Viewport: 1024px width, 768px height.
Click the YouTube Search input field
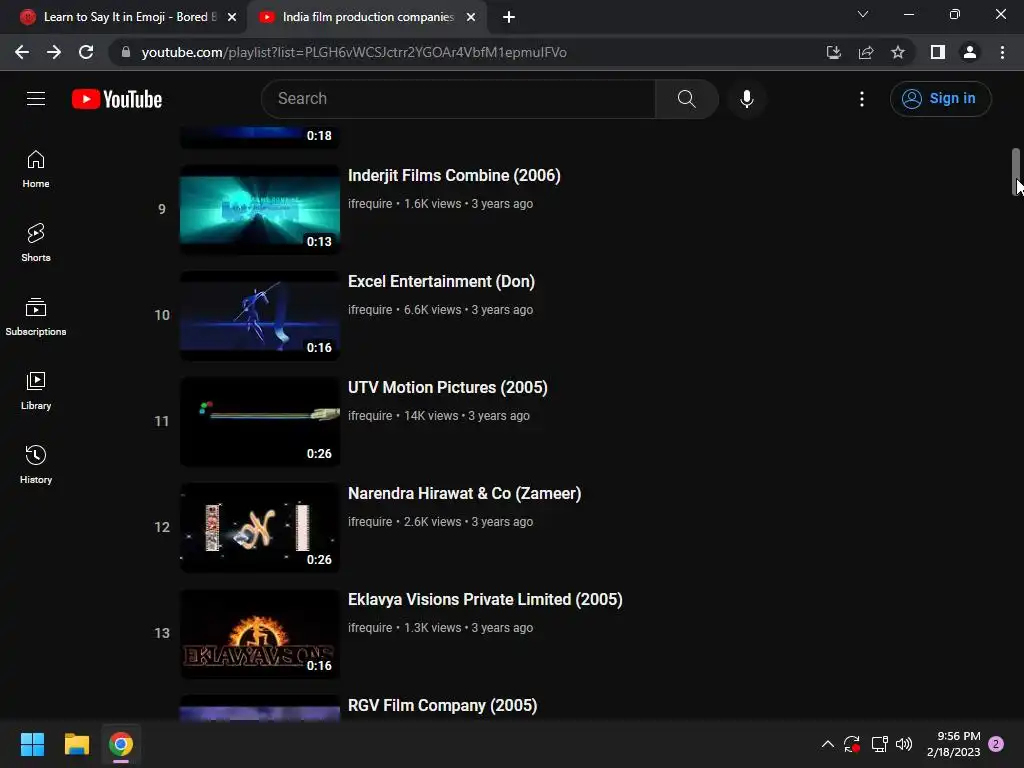(458, 99)
